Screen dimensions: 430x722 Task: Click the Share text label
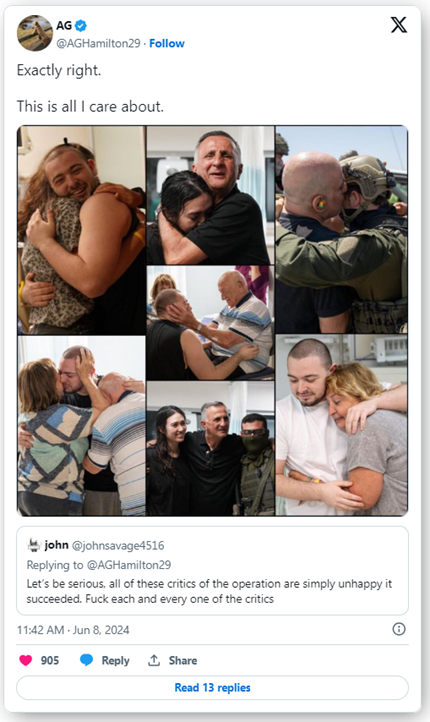click(183, 660)
